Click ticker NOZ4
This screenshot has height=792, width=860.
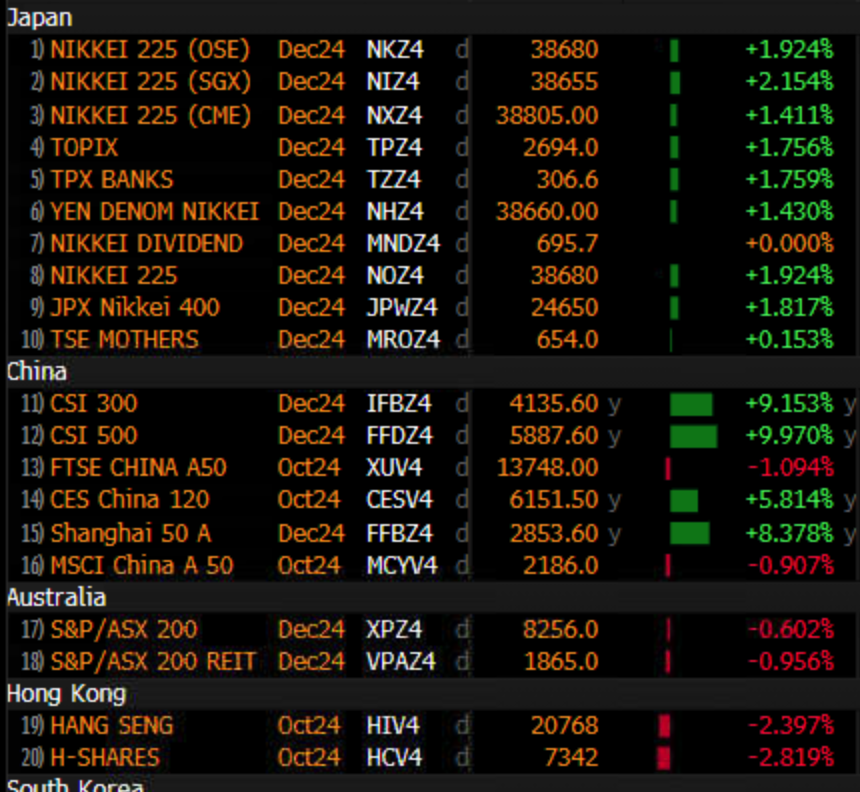(x=395, y=275)
